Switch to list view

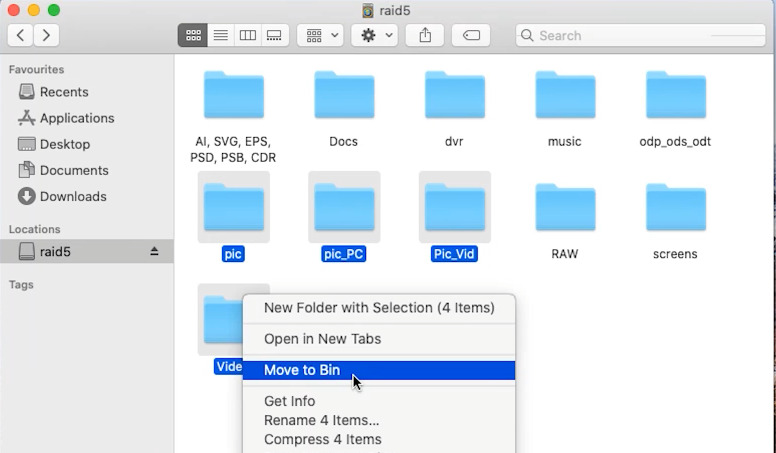click(x=221, y=35)
